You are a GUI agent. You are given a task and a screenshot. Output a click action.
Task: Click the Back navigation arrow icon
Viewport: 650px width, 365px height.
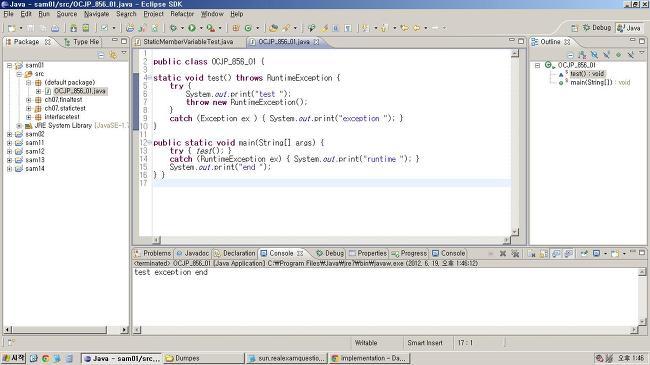[x=416, y=28]
